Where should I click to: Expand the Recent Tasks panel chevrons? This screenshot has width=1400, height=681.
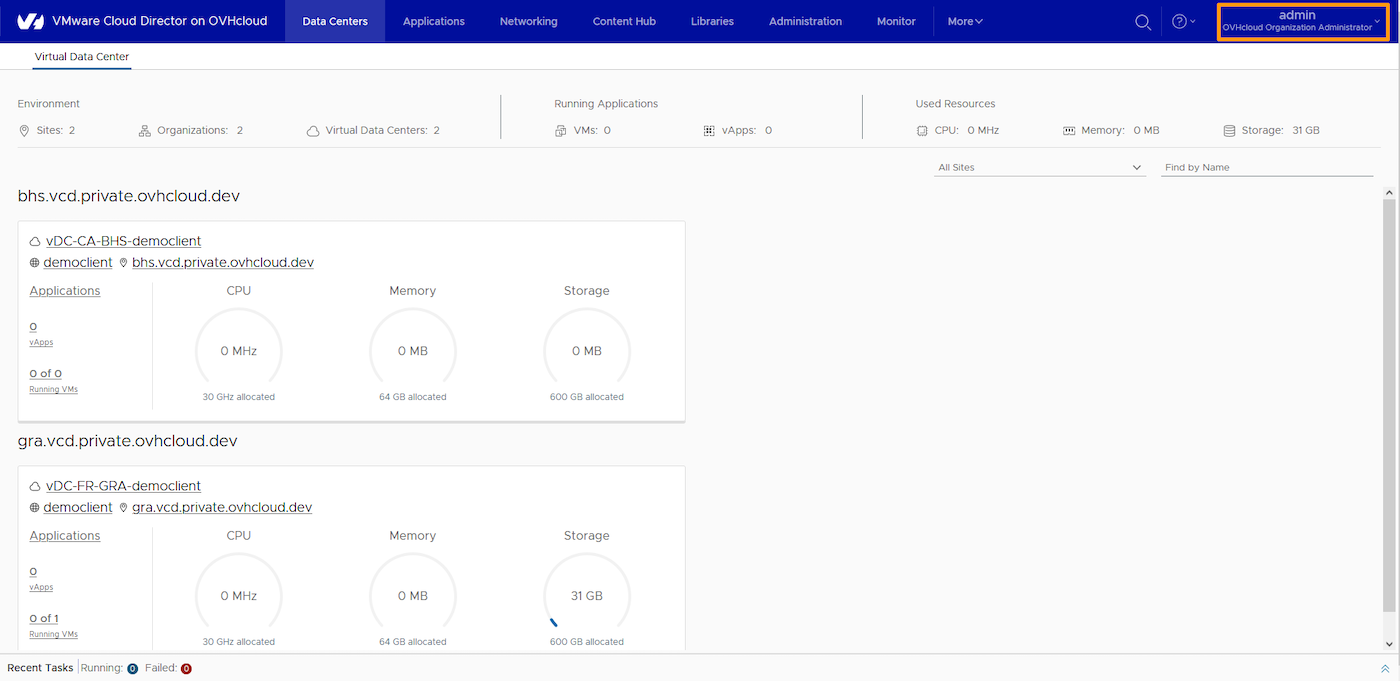click(x=1385, y=668)
